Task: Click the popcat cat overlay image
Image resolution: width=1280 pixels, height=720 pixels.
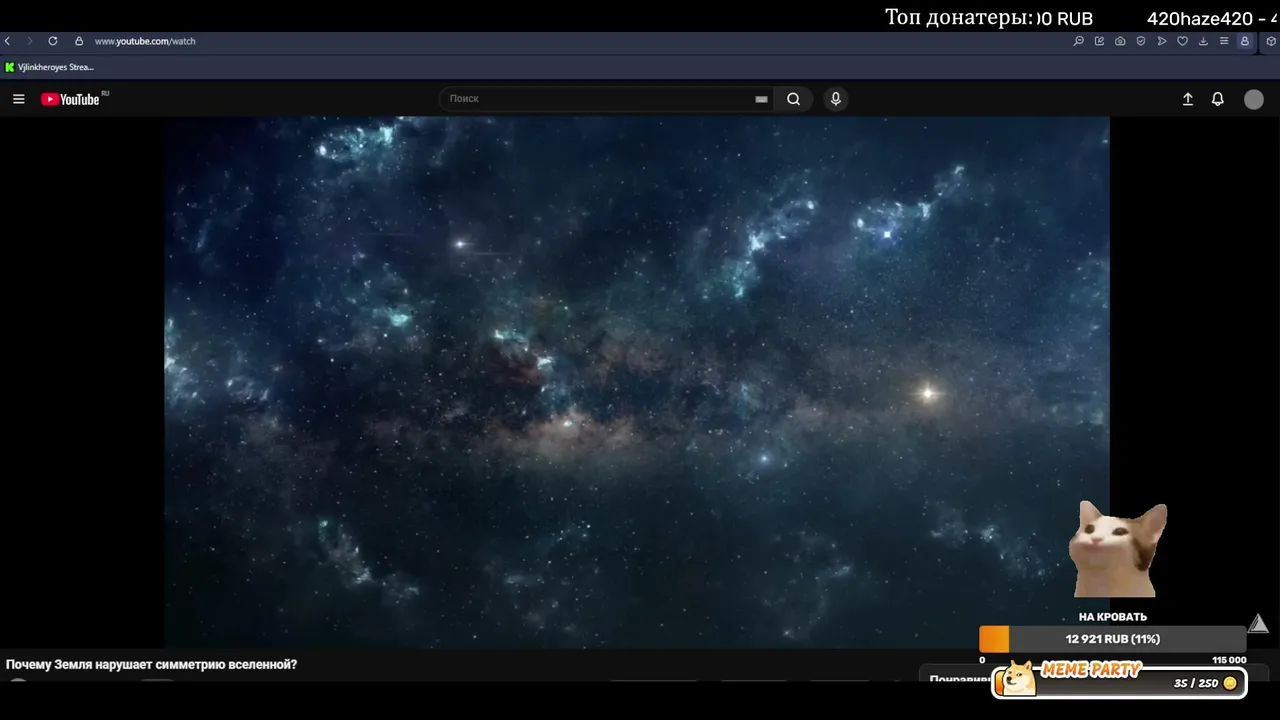Action: tap(1119, 549)
